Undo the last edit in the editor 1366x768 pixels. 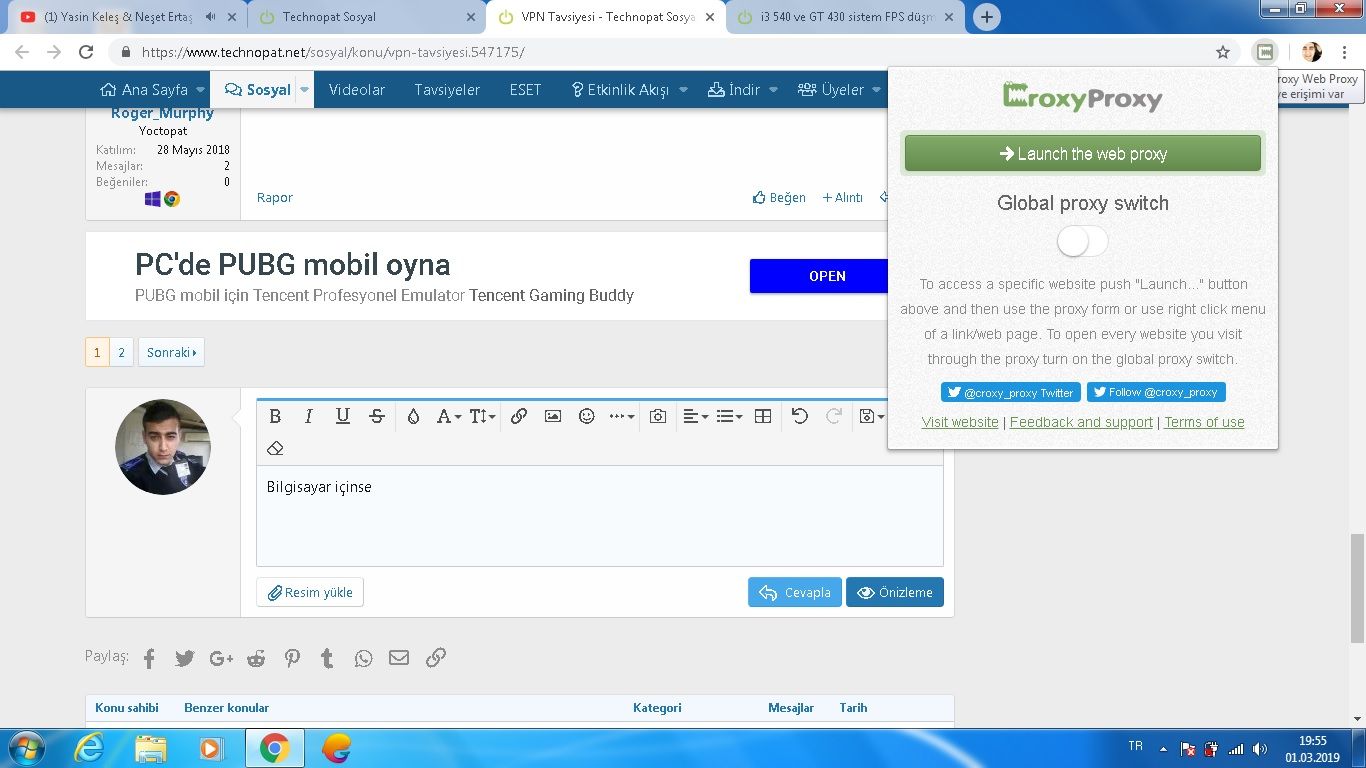click(x=799, y=417)
